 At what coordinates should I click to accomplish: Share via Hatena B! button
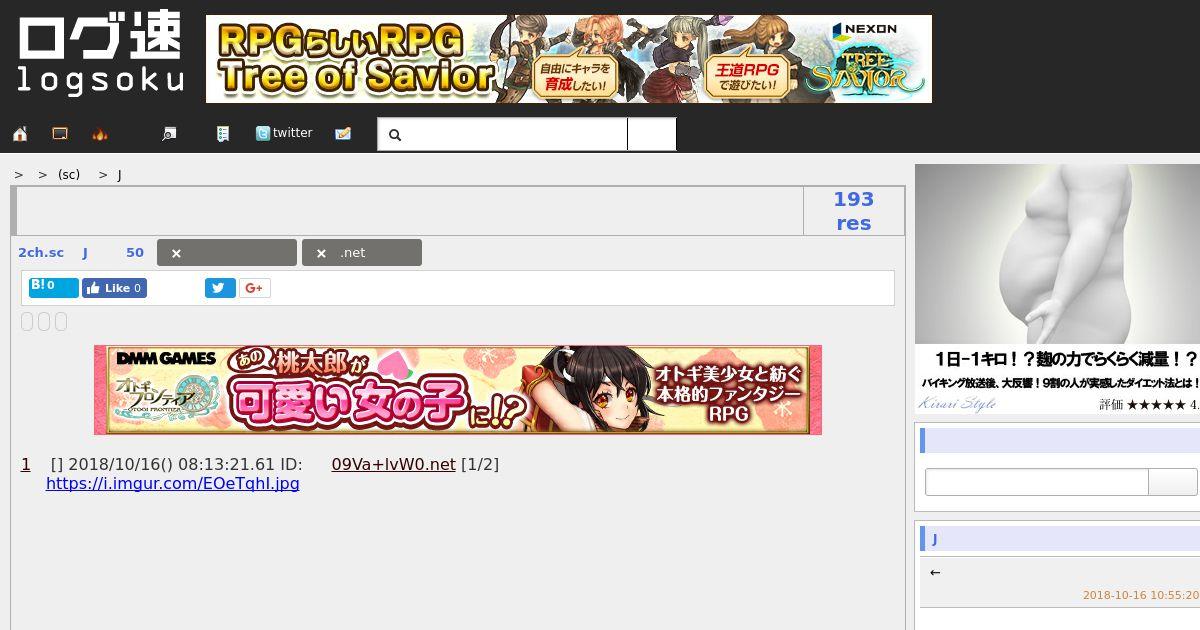[53, 288]
